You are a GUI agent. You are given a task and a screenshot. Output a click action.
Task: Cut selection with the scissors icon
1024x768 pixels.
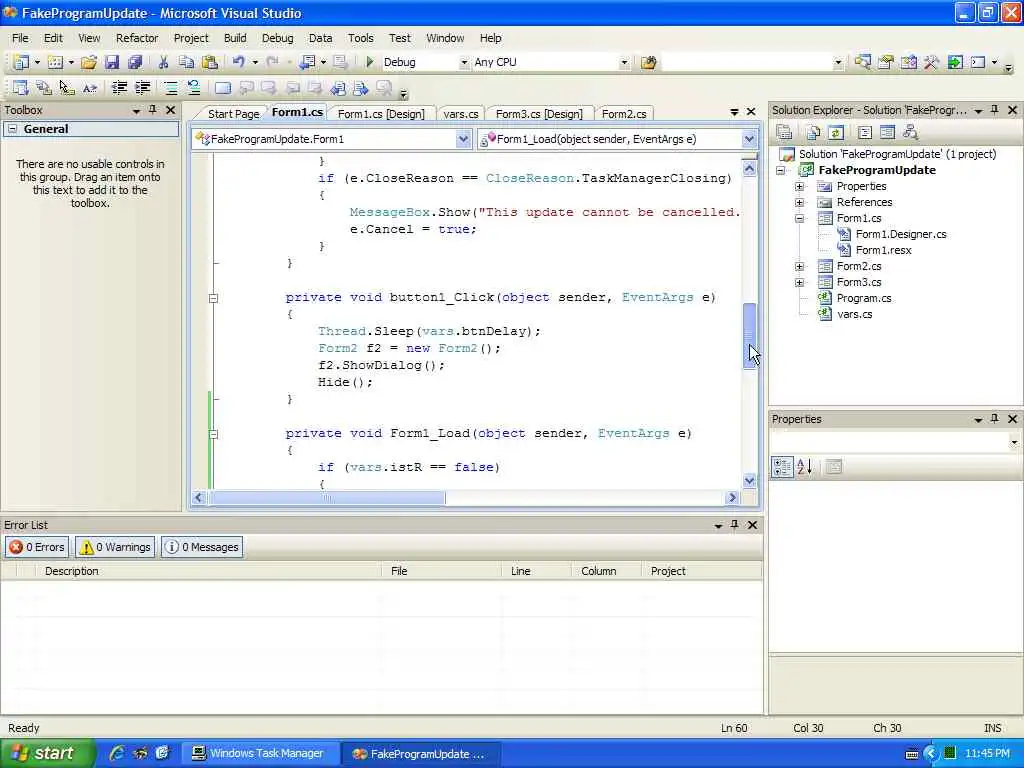coord(163,62)
